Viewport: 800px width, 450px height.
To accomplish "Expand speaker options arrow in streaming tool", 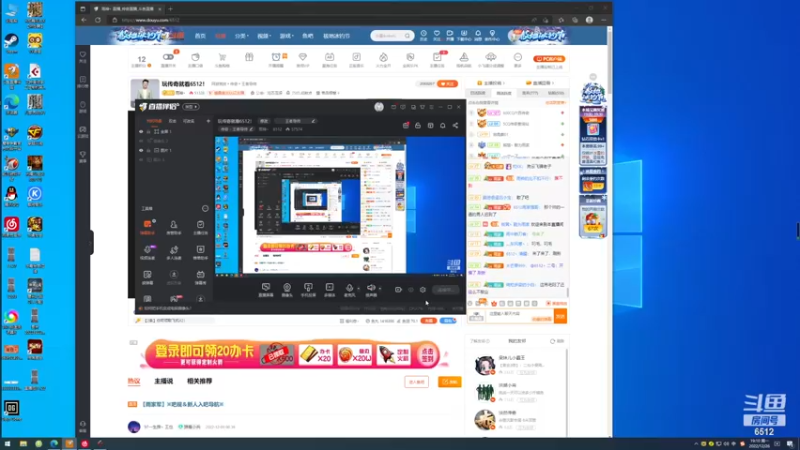I will 380,288.
